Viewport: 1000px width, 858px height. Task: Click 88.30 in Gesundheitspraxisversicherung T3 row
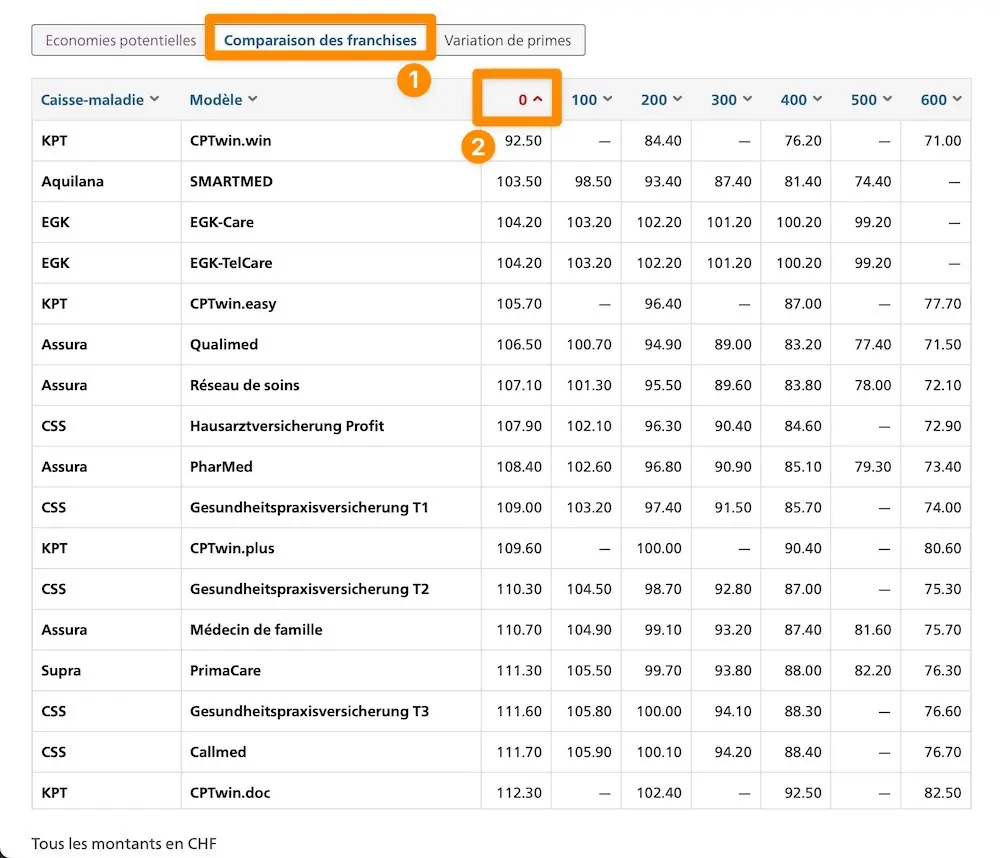(803, 712)
